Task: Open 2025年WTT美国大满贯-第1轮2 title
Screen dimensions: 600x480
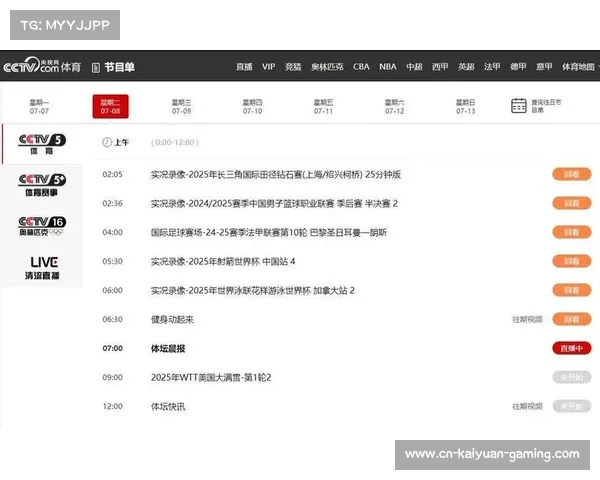Action: pos(211,378)
